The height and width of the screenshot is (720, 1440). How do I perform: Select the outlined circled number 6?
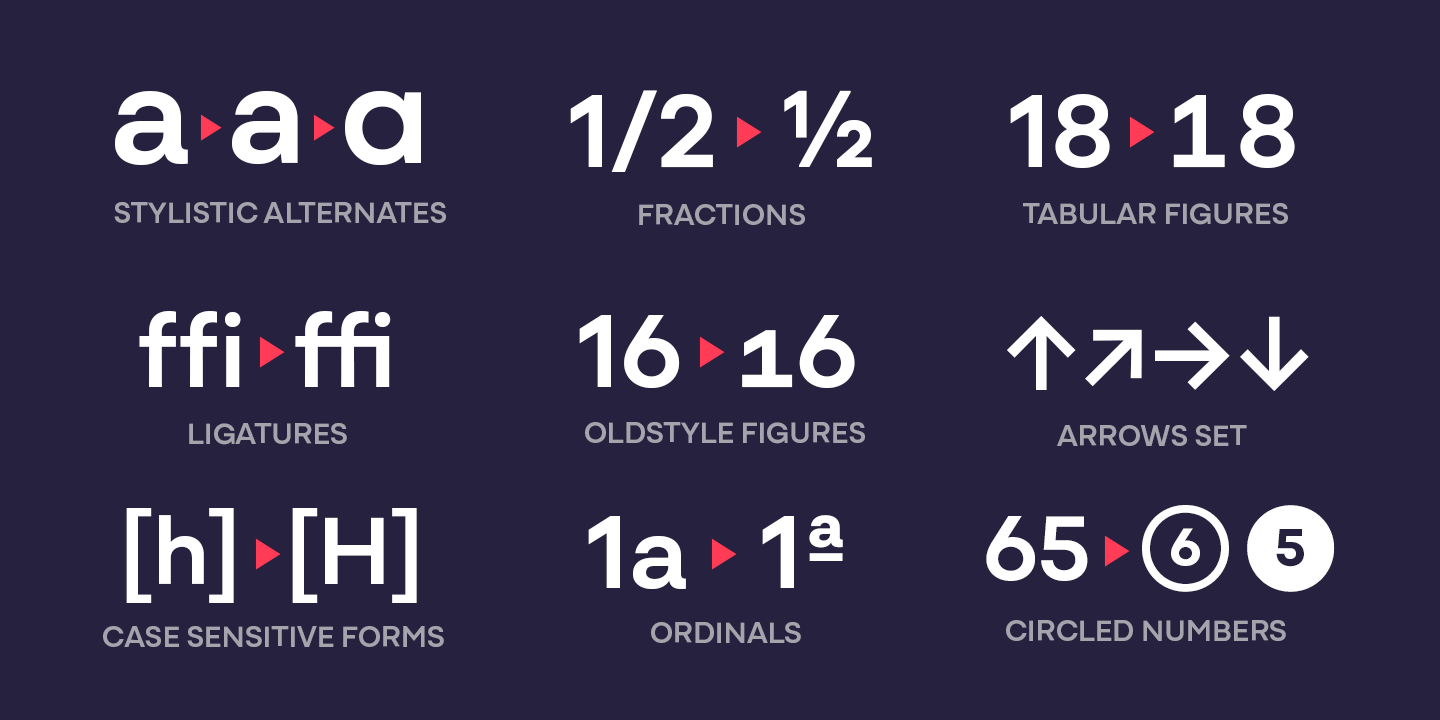1185,550
